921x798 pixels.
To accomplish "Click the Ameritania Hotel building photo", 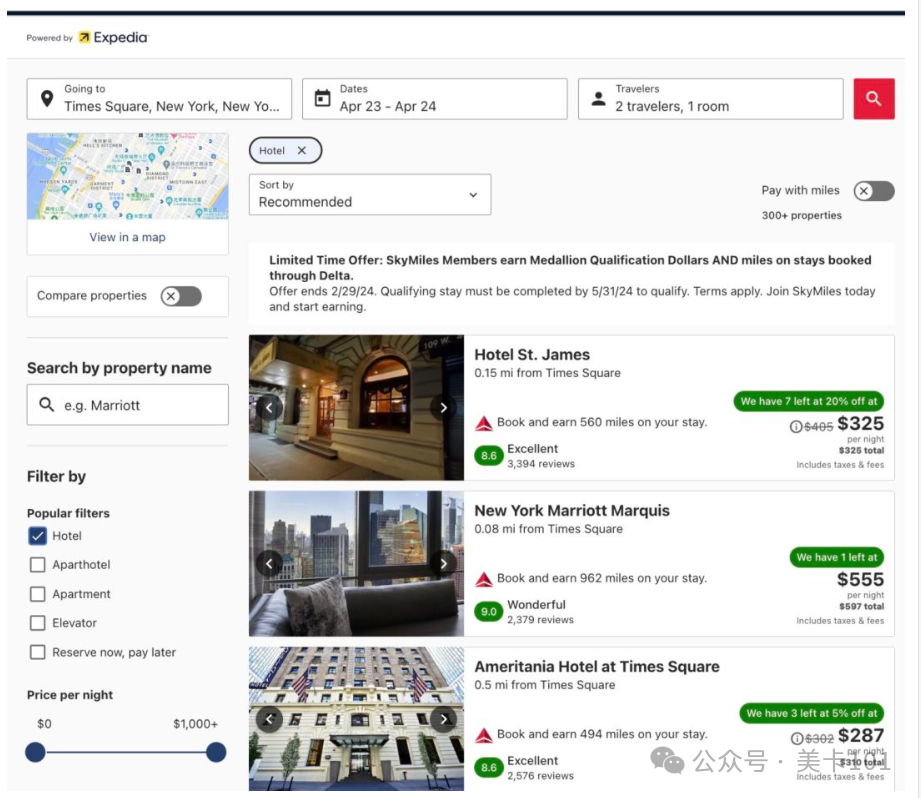I will point(356,719).
